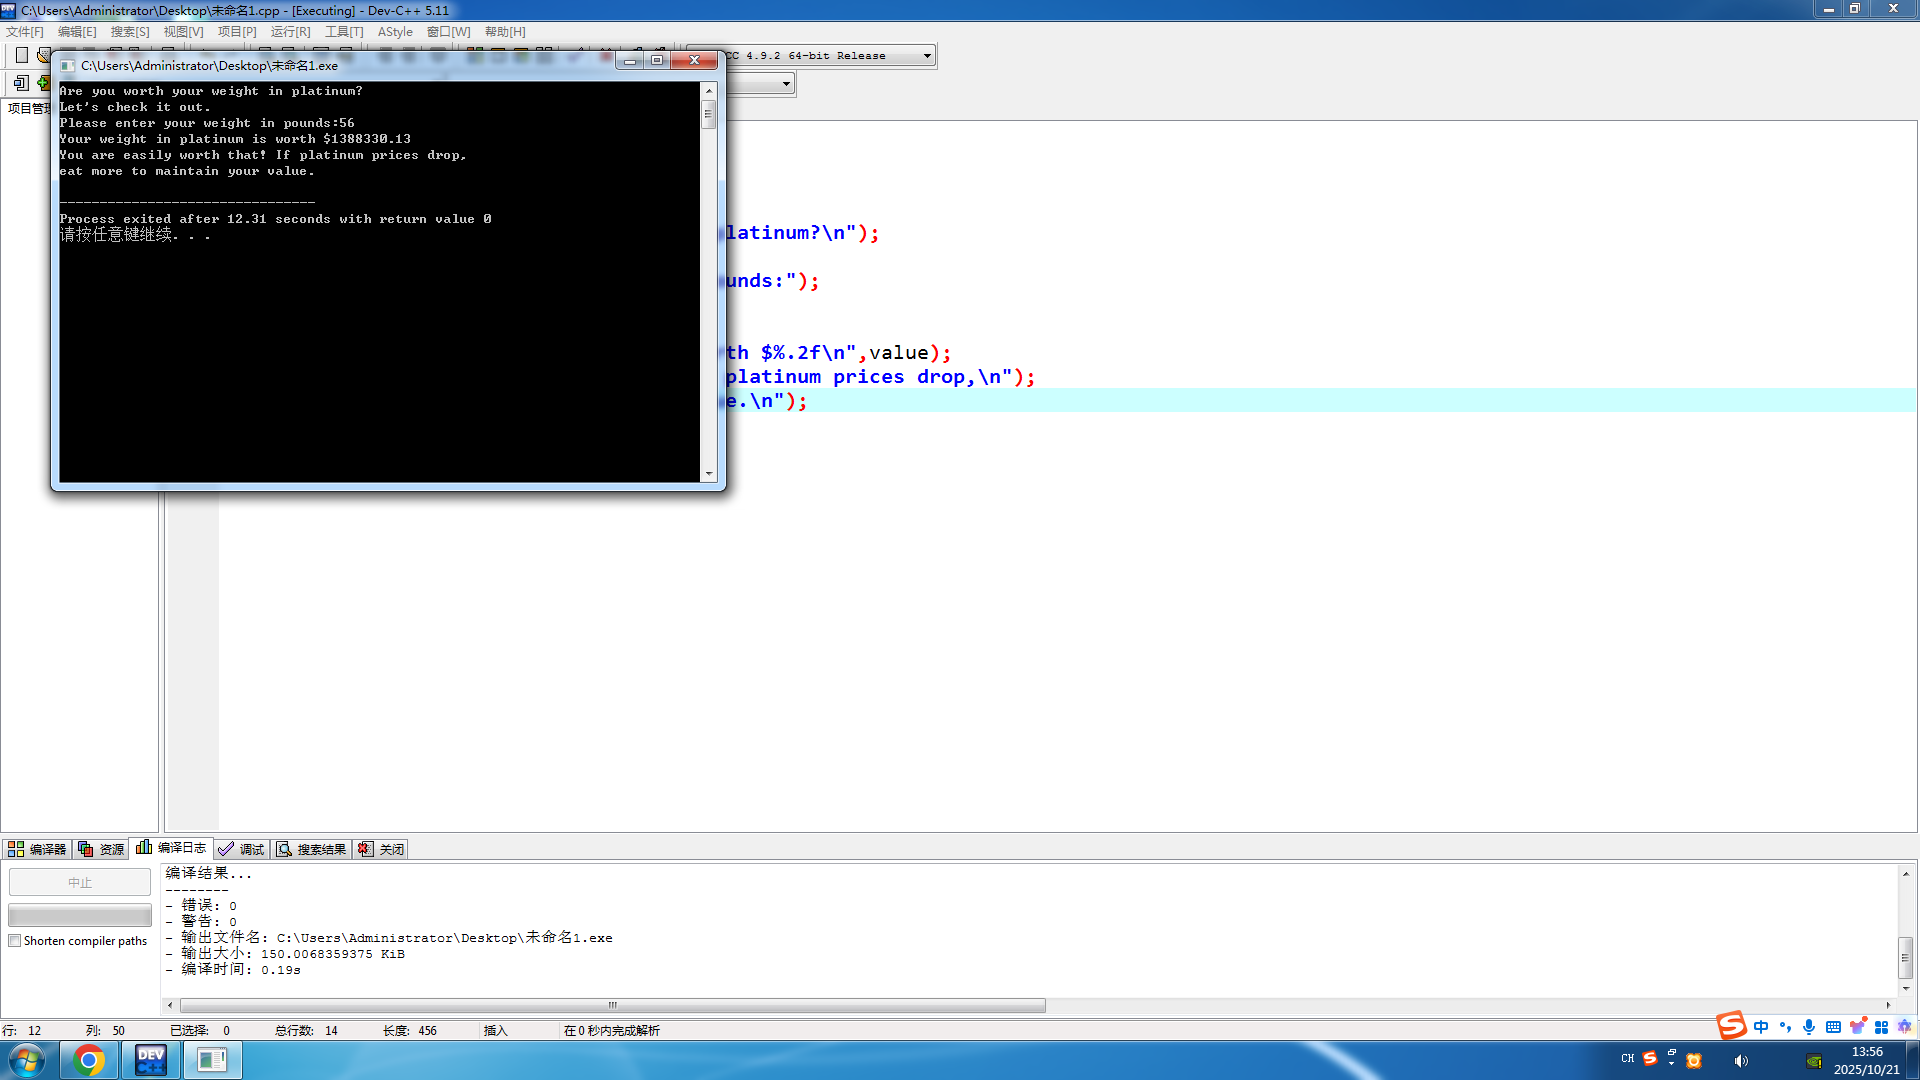Switch to the 调试 tab
Screen dimensions: 1920x1080
pos(242,849)
